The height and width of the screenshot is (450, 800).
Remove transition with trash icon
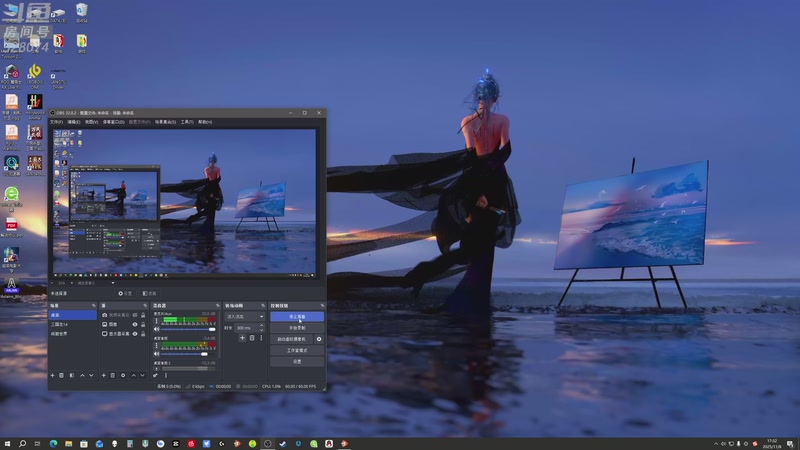point(252,338)
